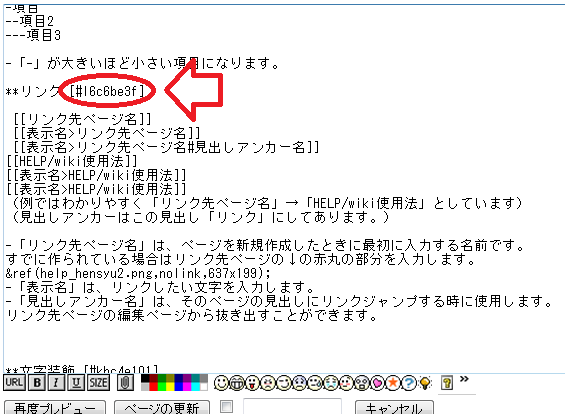Tick the checkbox beside ページの更新
565x414 pixels.
[226, 406]
